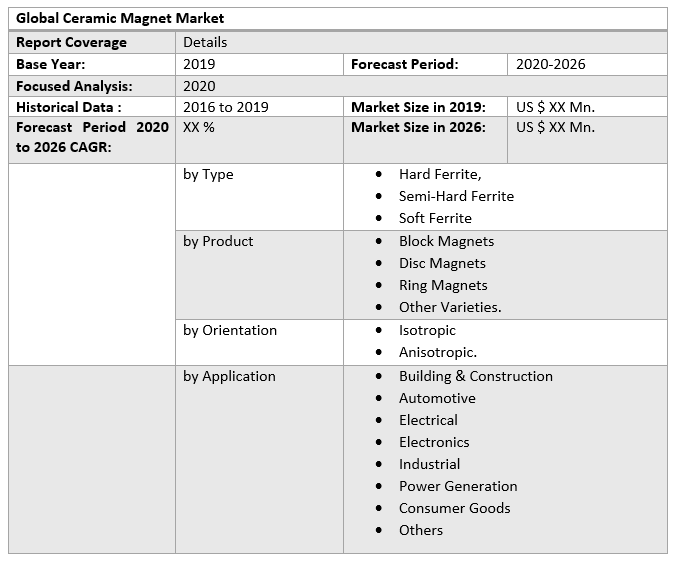Click the by Orientation segment label

point(230,330)
